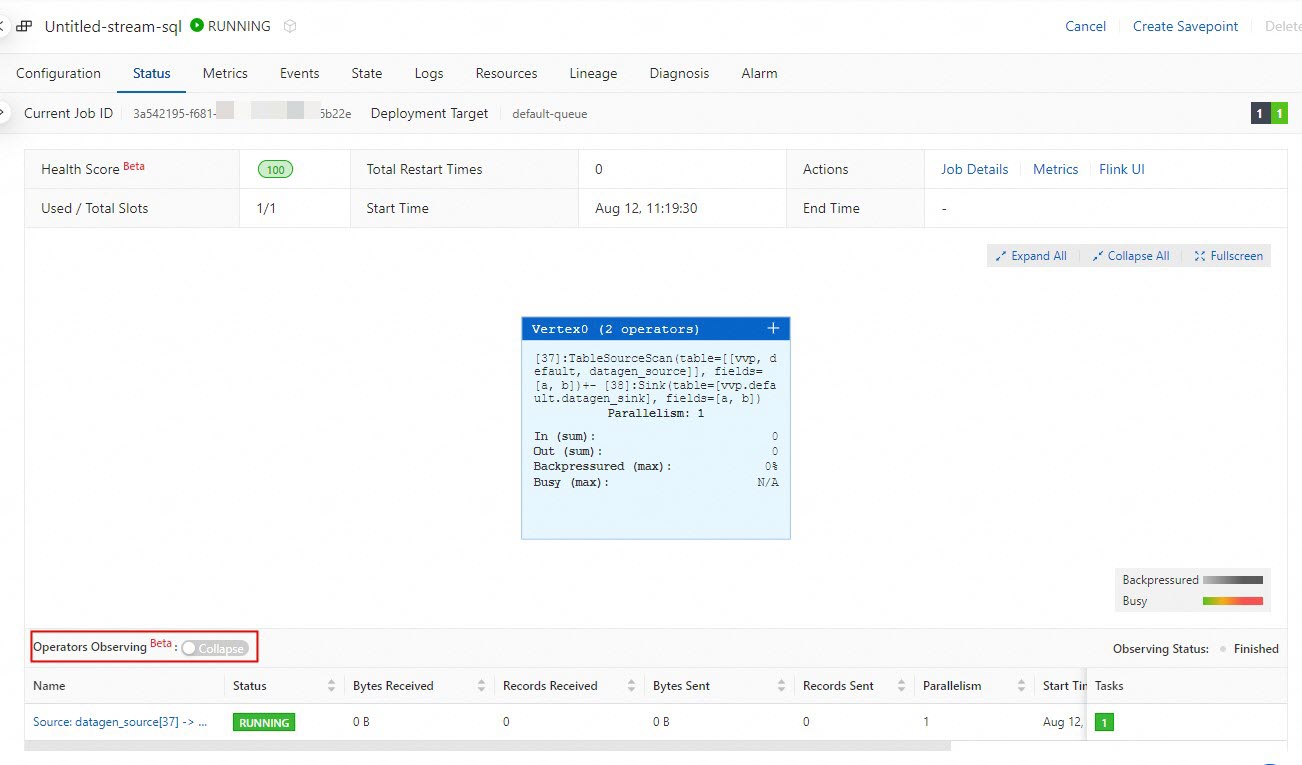The width and height of the screenshot is (1302, 765).
Task: Open the Metrics link in Actions row
Action: (1056, 169)
